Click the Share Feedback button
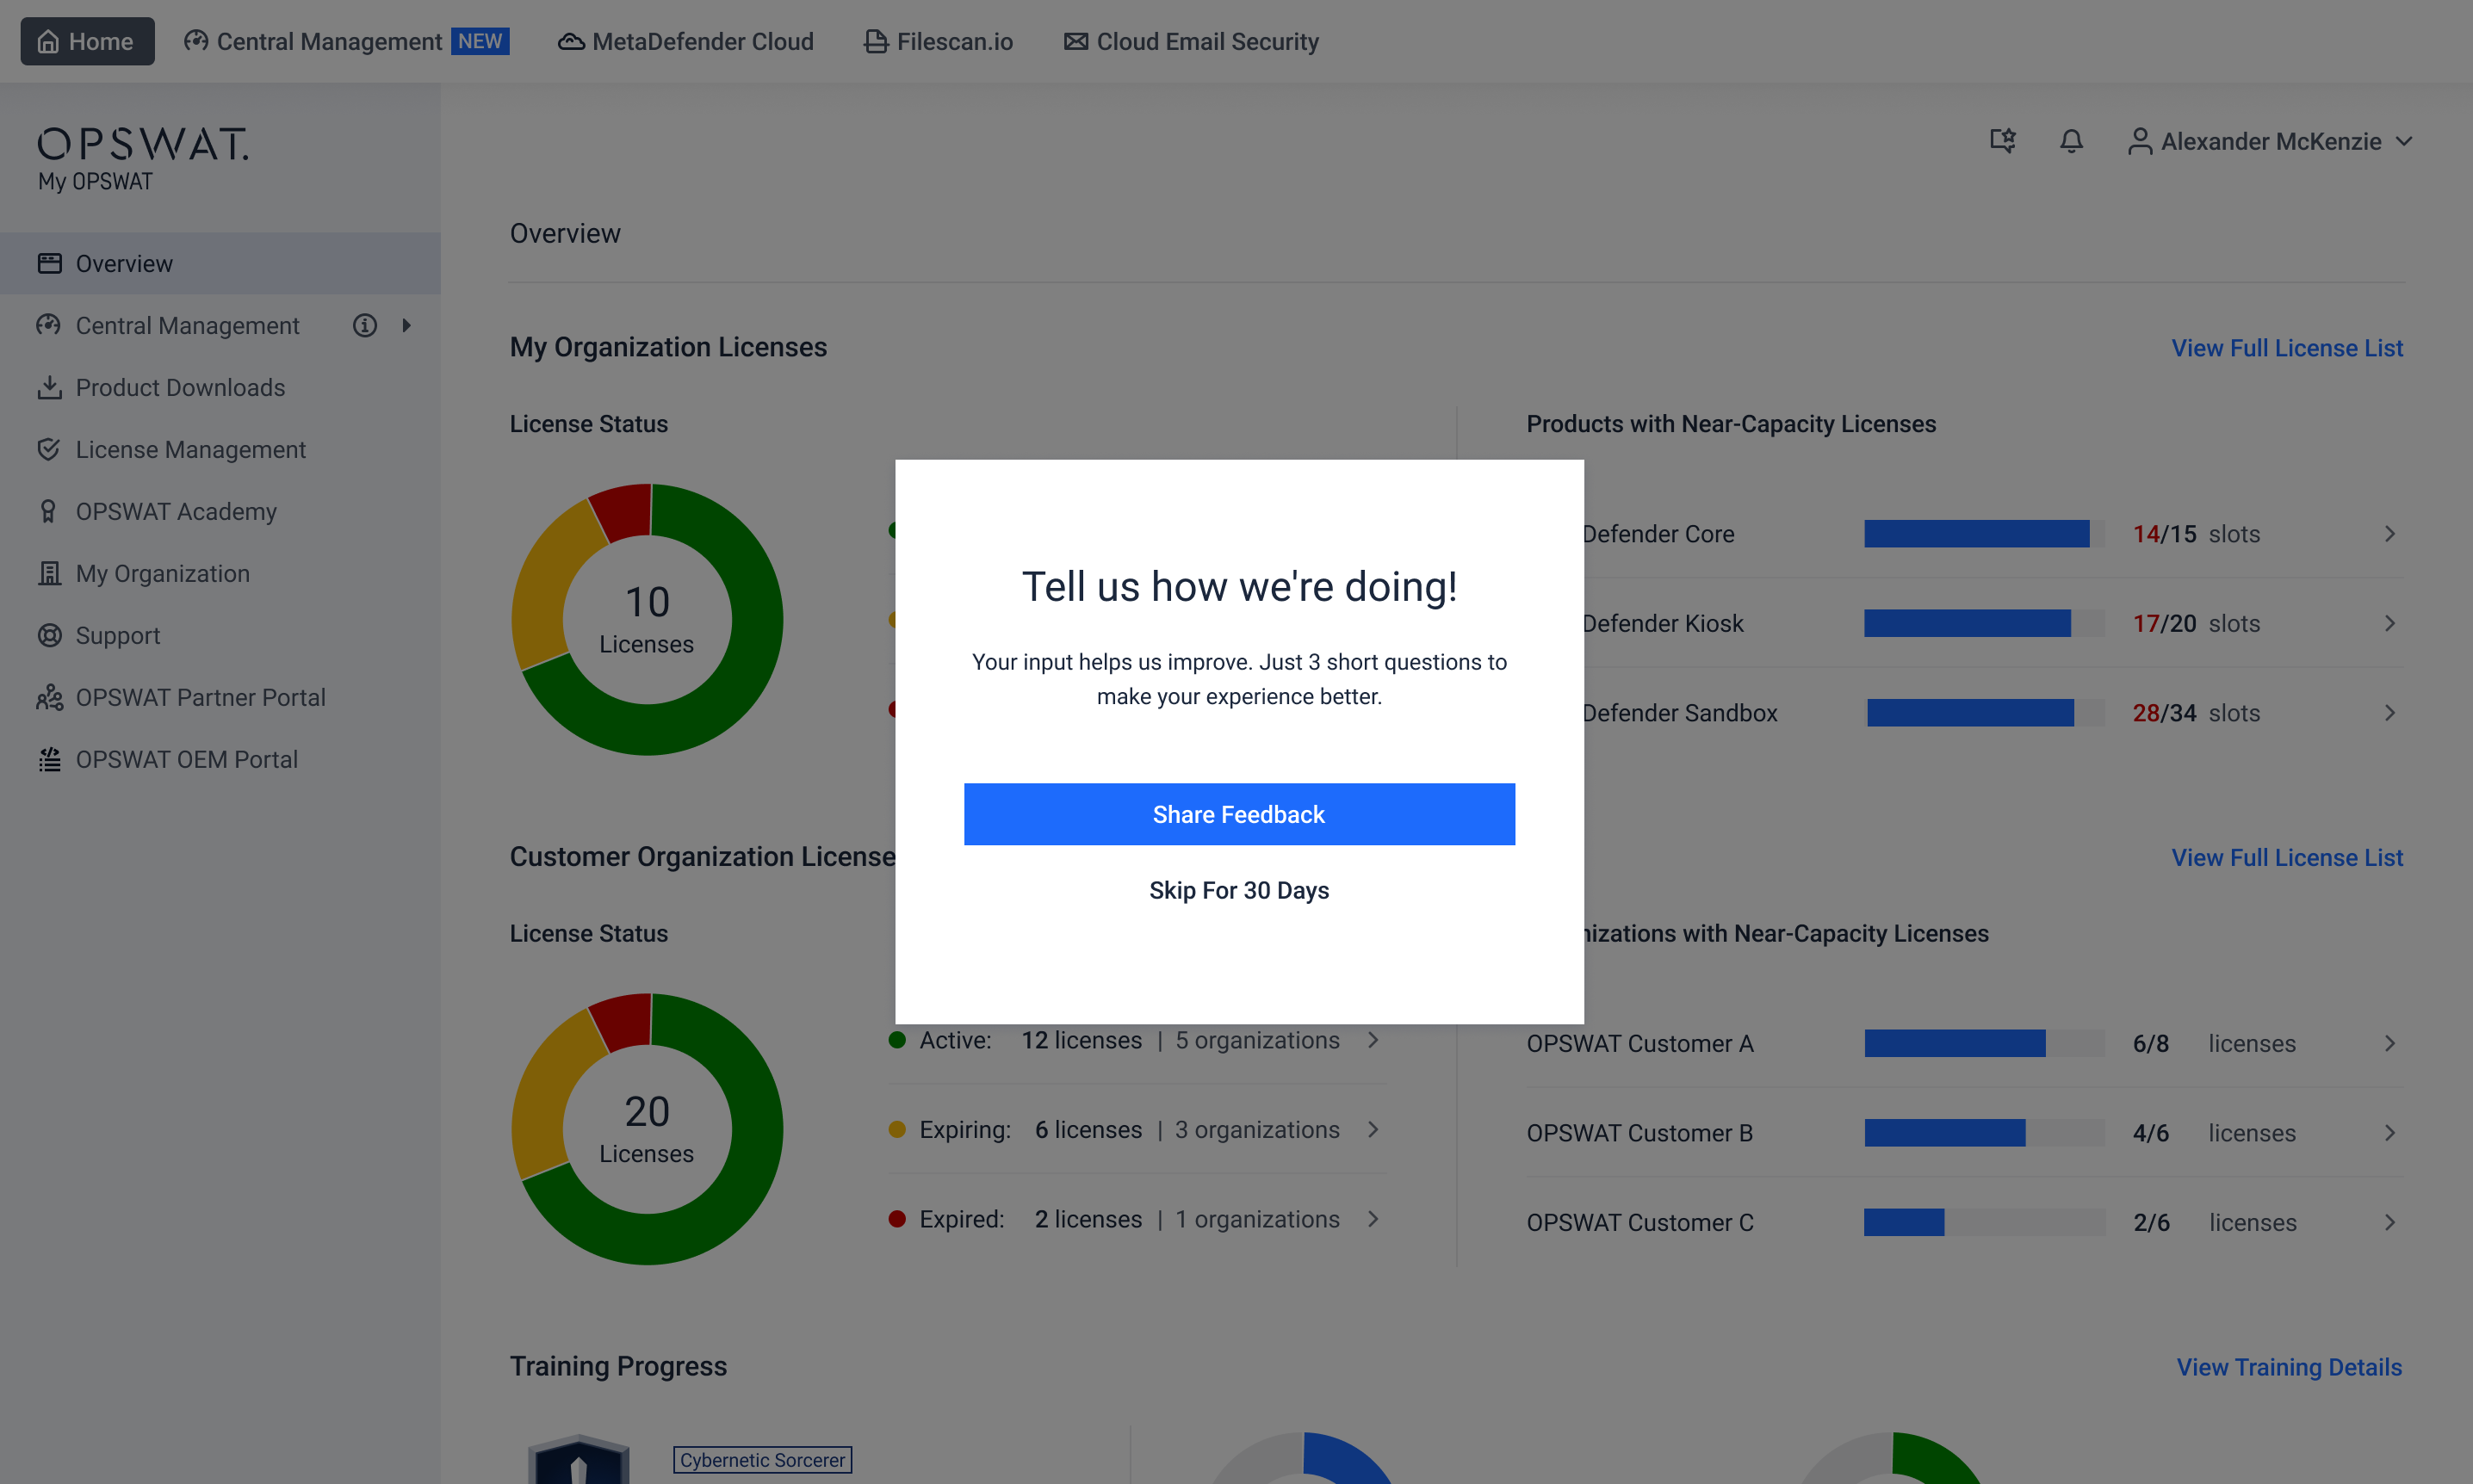The image size is (2473, 1484). tap(1238, 814)
